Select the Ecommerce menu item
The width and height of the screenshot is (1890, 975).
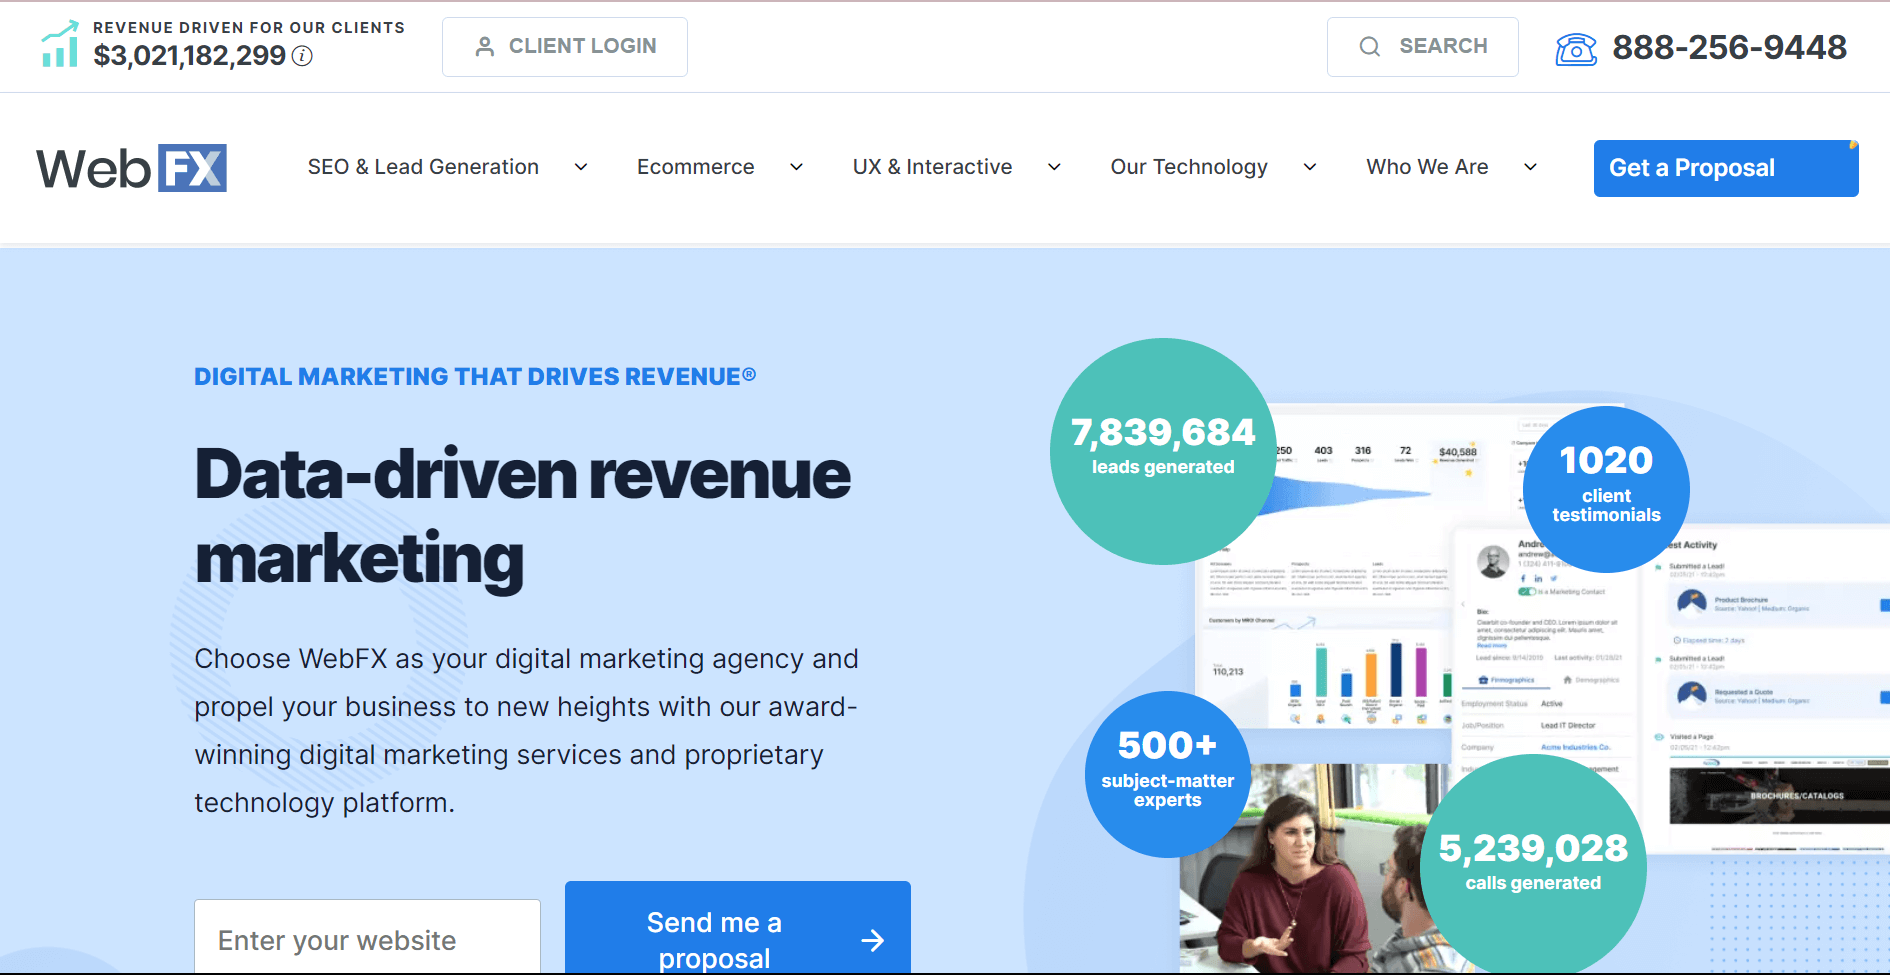click(x=695, y=167)
